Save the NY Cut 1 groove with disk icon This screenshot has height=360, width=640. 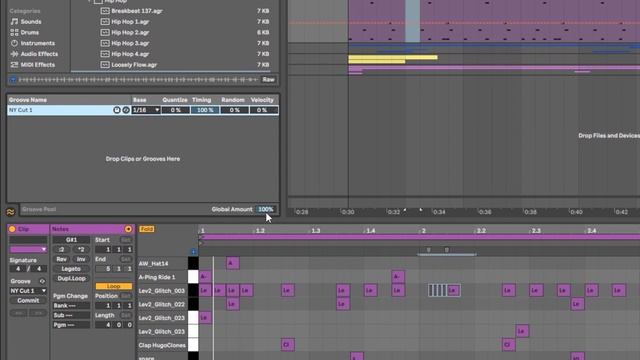(117, 110)
